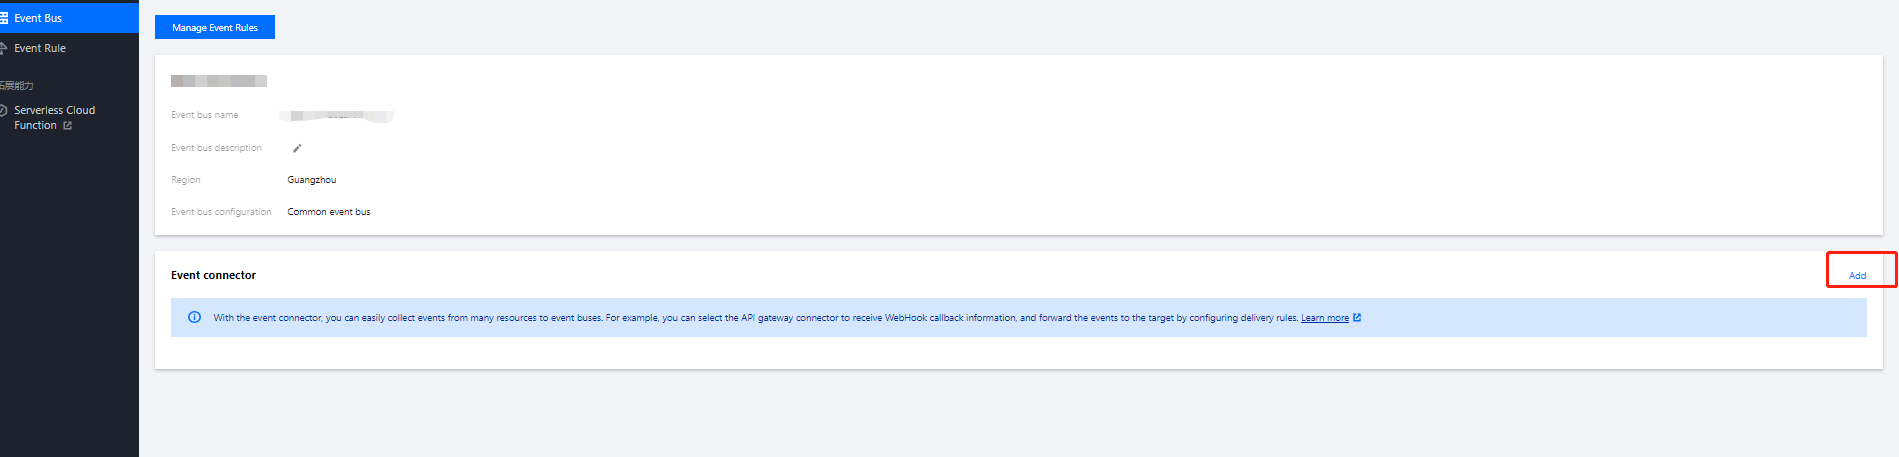
Task: Open the Event Bus menu item
Action: click(x=38, y=18)
